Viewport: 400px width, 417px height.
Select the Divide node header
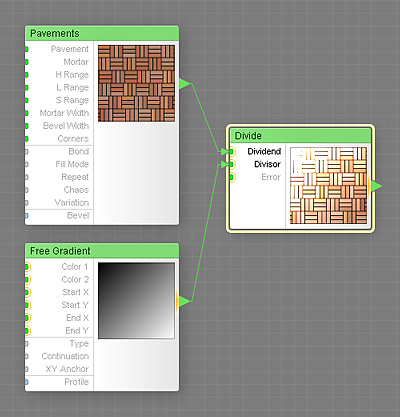[x=301, y=136]
